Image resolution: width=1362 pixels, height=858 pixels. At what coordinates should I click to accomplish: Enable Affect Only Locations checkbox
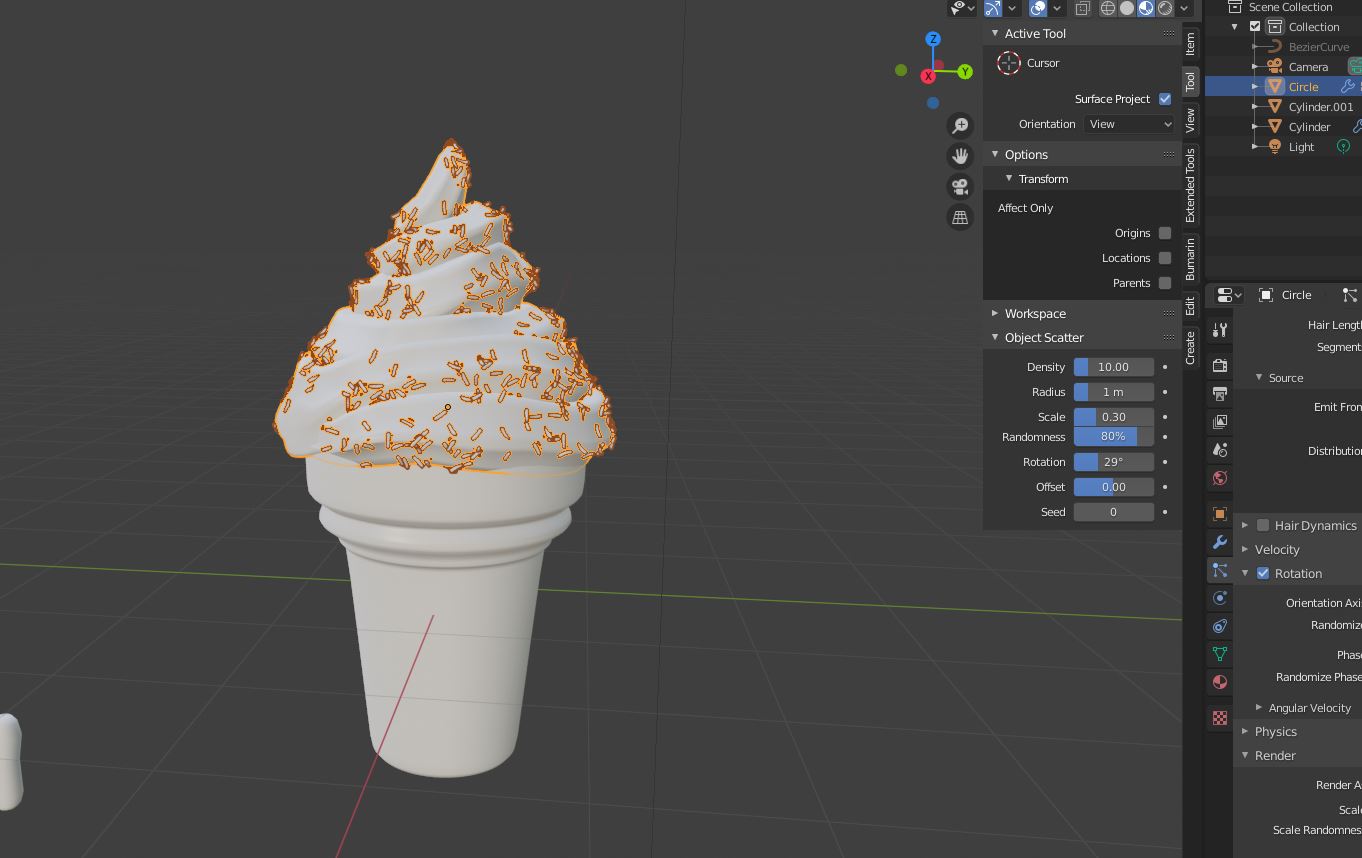point(1165,258)
